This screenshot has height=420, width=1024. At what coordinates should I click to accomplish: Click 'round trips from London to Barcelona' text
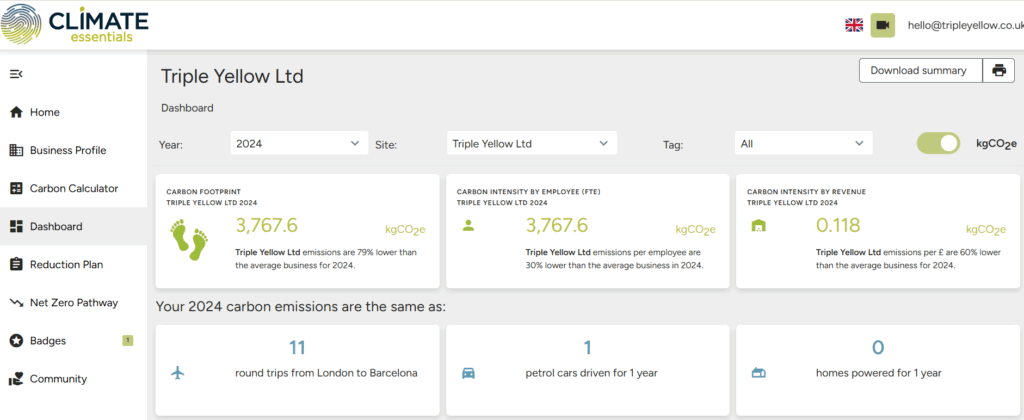(x=327, y=373)
